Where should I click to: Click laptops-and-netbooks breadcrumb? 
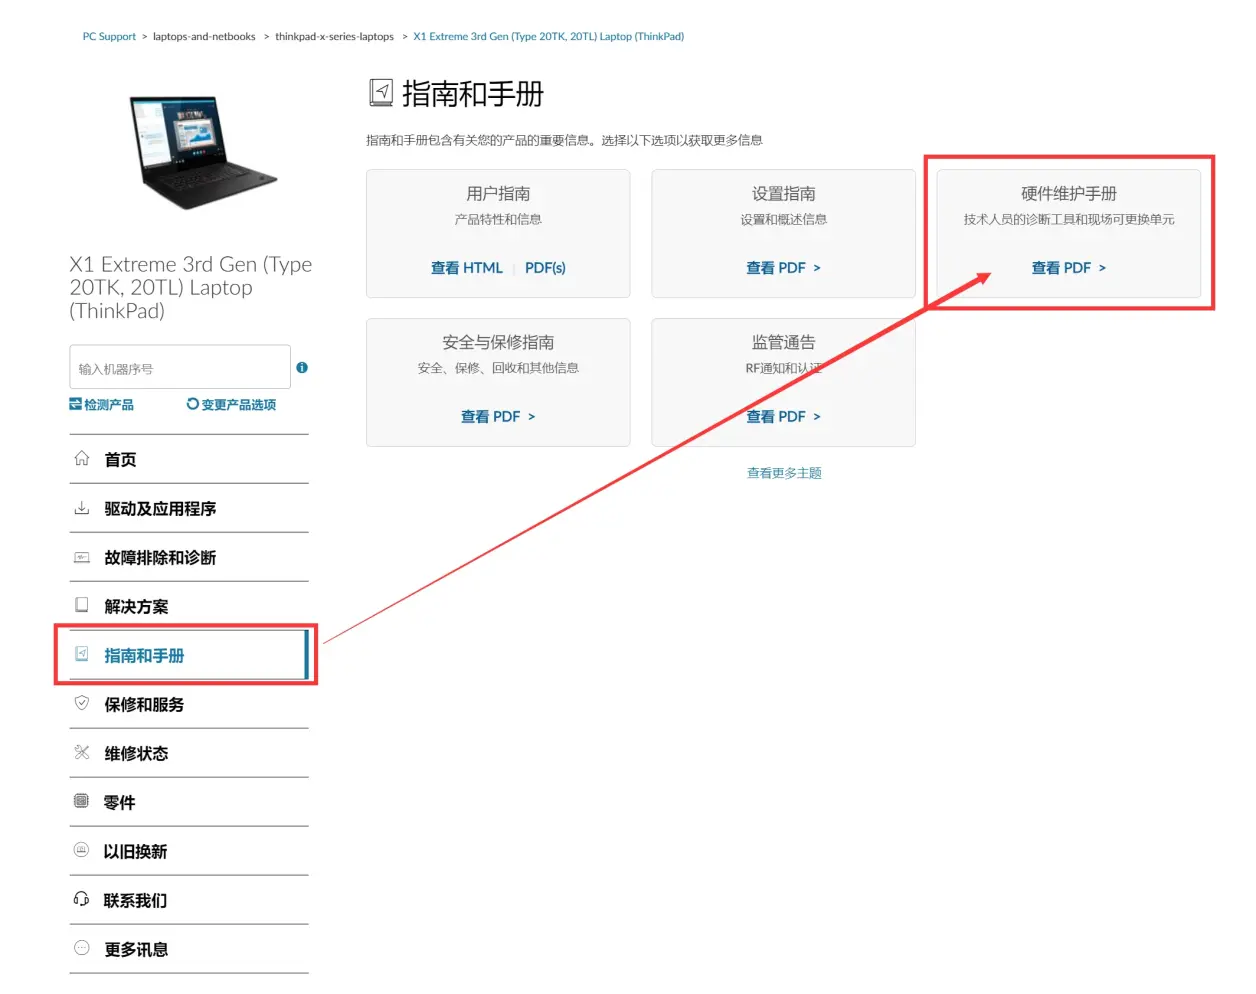[x=204, y=36]
